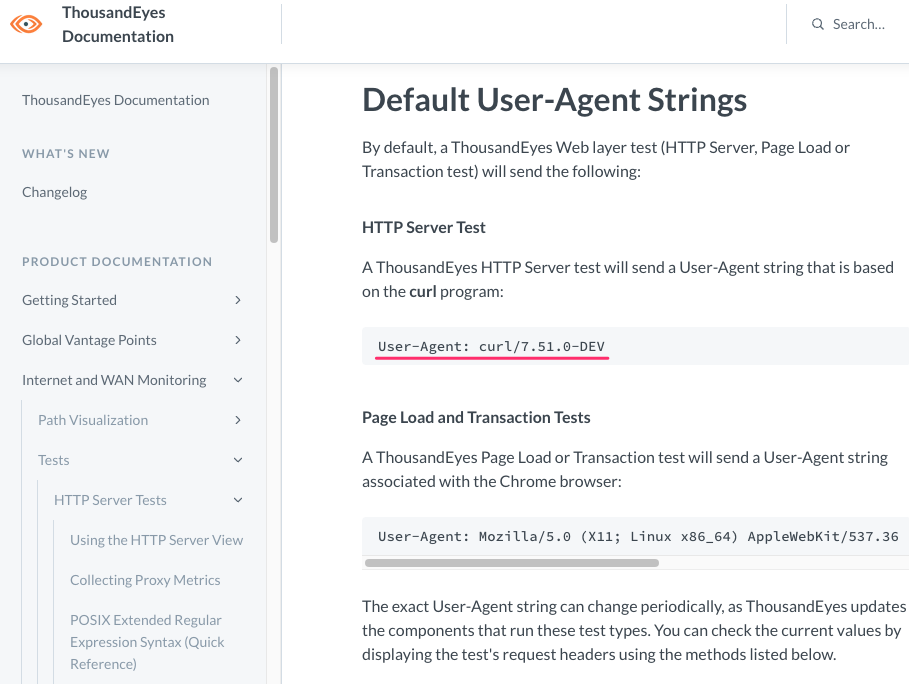Open Internet and WAN Monitoring section
The height and width of the screenshot is (684, 909).
114,380
